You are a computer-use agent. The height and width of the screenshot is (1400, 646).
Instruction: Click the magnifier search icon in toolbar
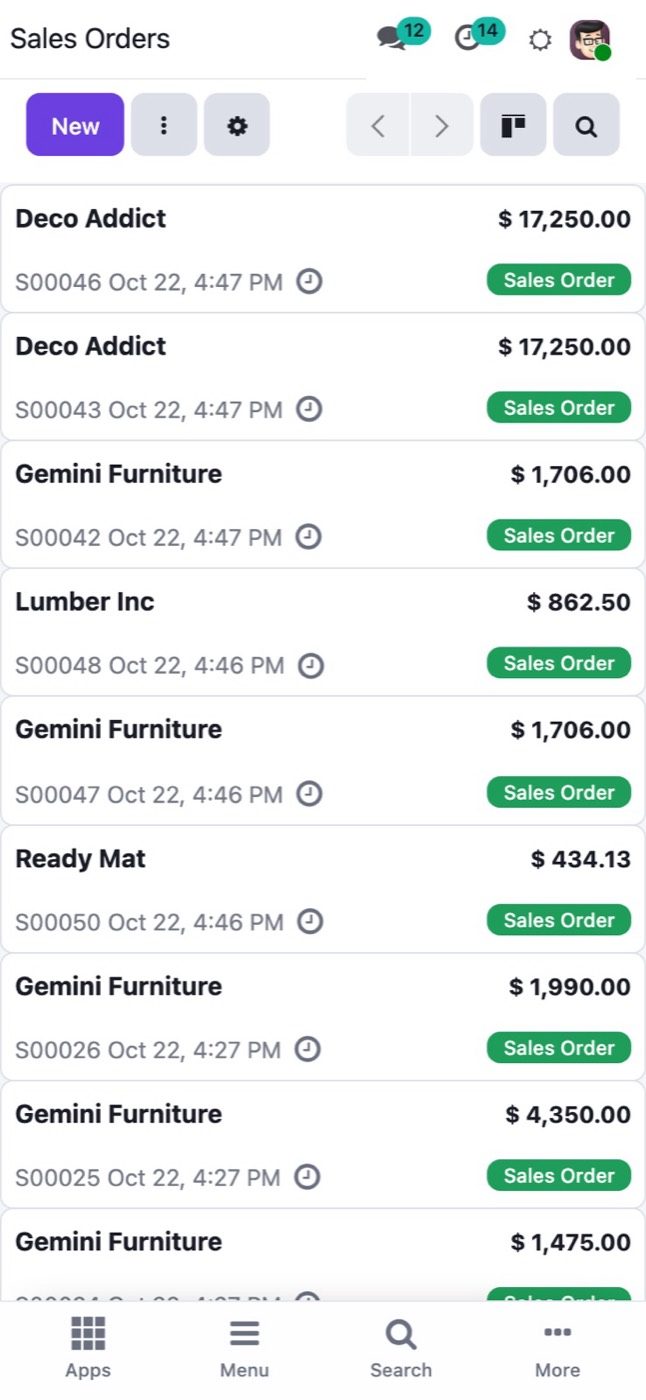pos(586,125)
